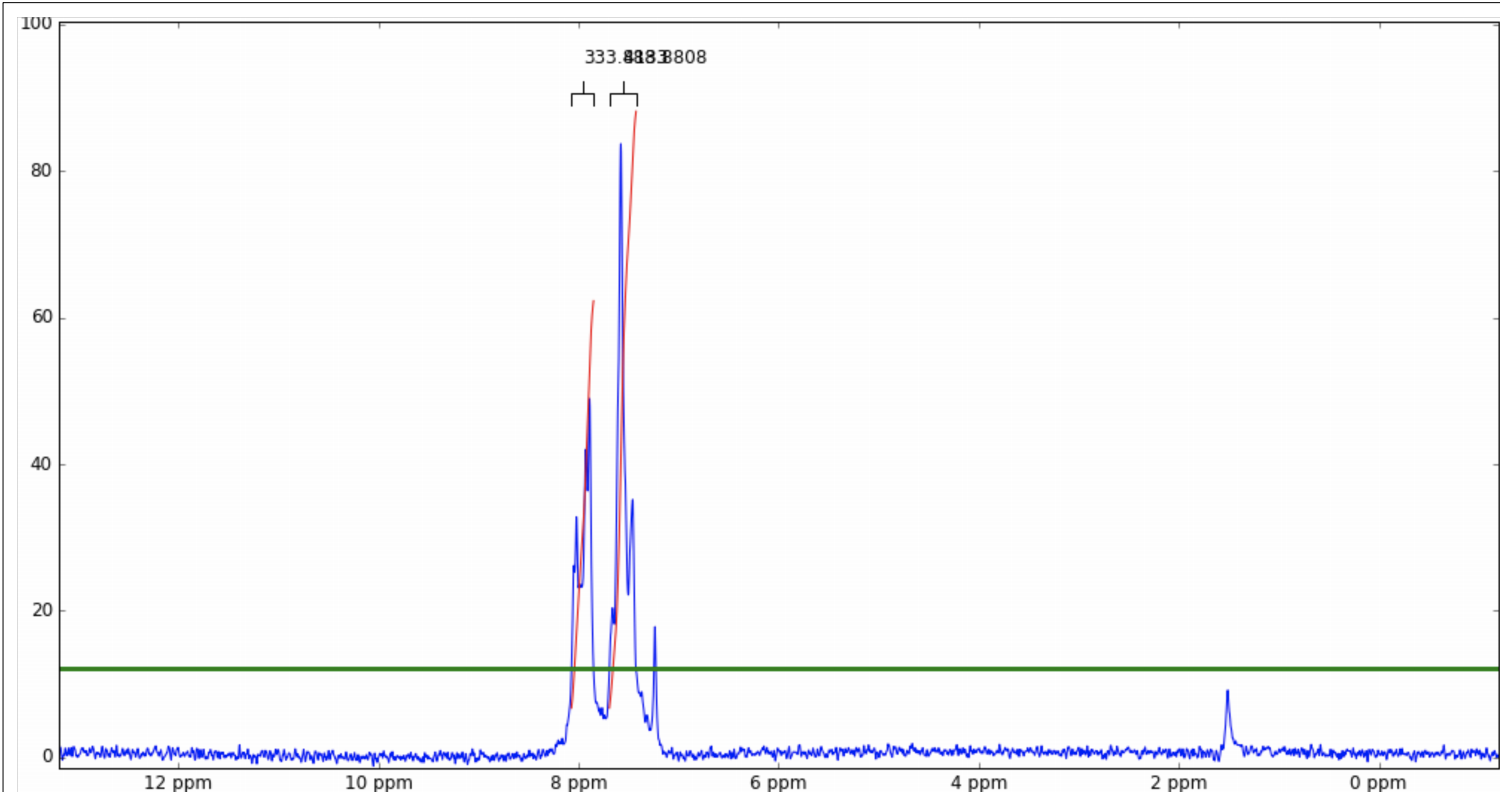Select the red fitted curve on the left multiplet
Viewport: 1500px width, 792px height.
588,350
